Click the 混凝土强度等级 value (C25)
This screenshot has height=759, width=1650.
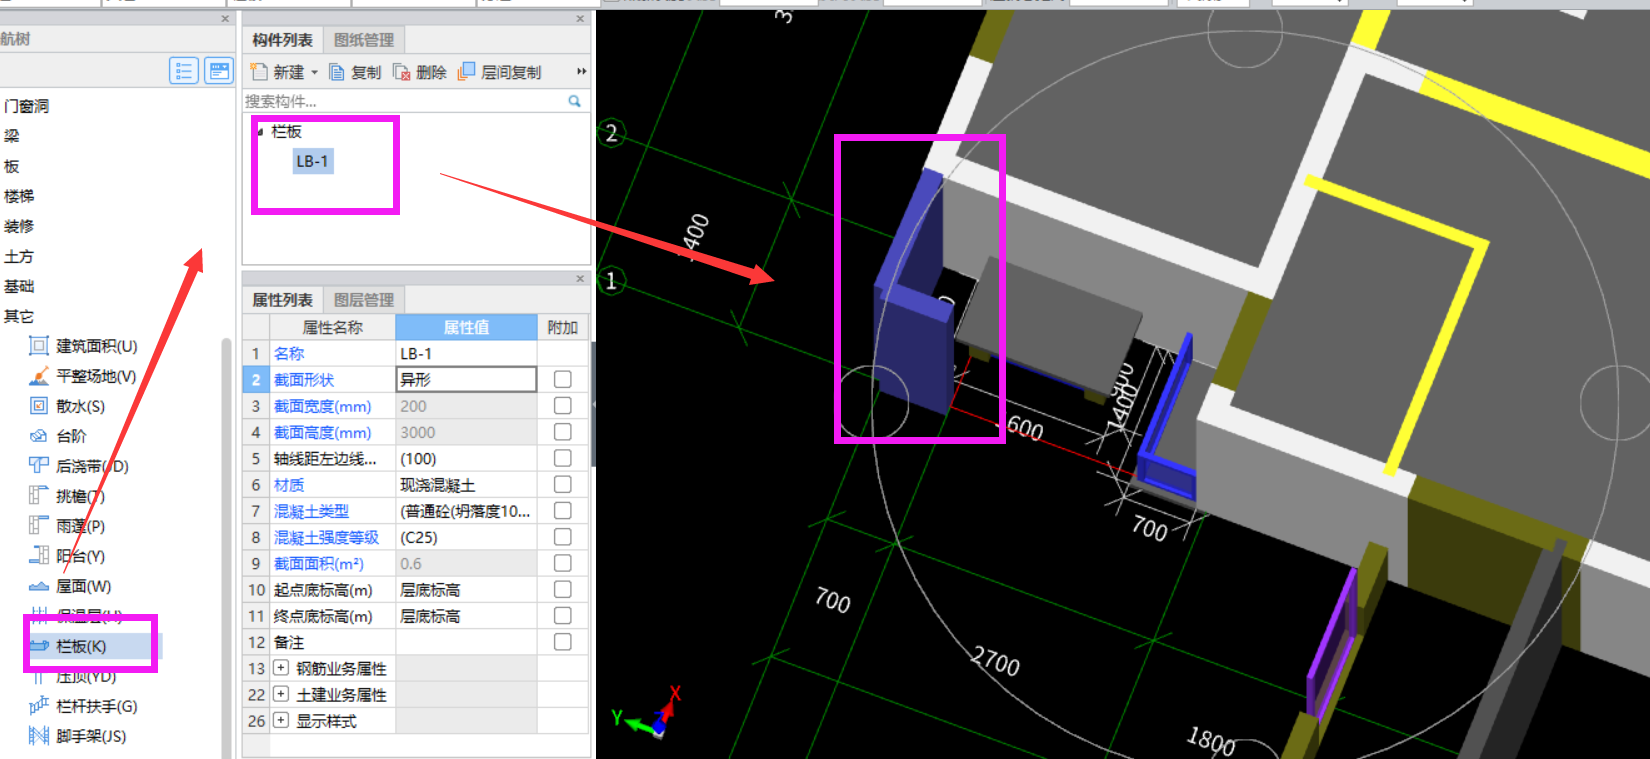[x=466, y=537]
